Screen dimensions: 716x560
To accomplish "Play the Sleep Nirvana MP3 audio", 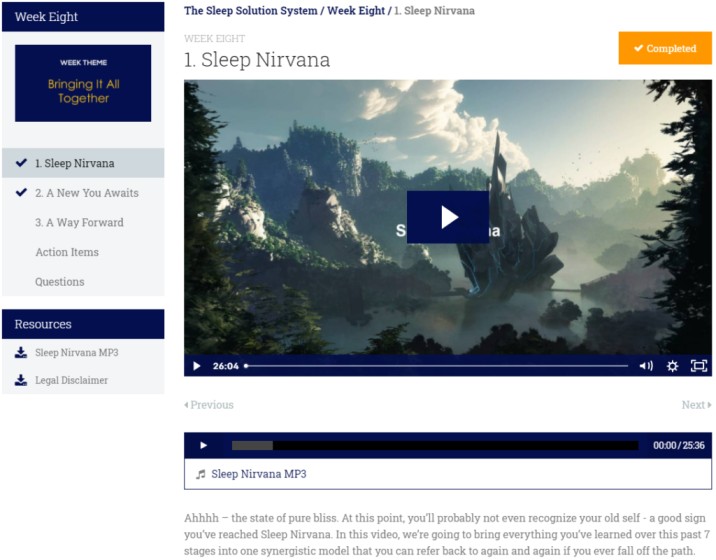I will (x=204, y=445).
